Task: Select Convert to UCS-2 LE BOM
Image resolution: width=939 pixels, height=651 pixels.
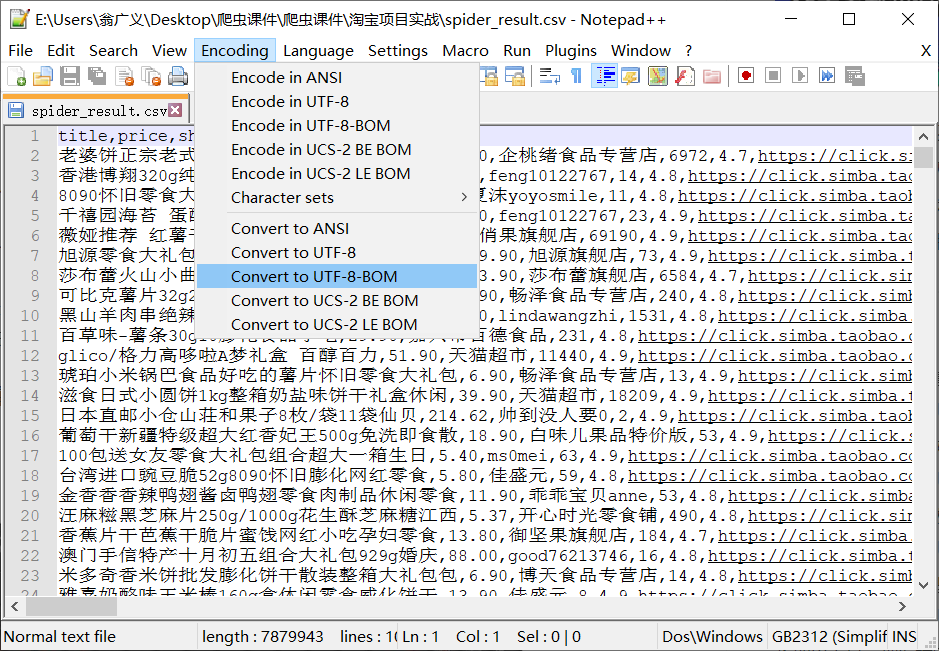Action: coord(337,325)
